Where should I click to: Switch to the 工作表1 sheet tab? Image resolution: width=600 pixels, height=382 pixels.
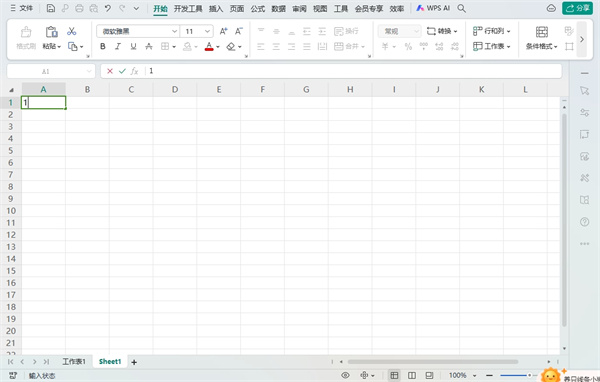pos(74,361)
